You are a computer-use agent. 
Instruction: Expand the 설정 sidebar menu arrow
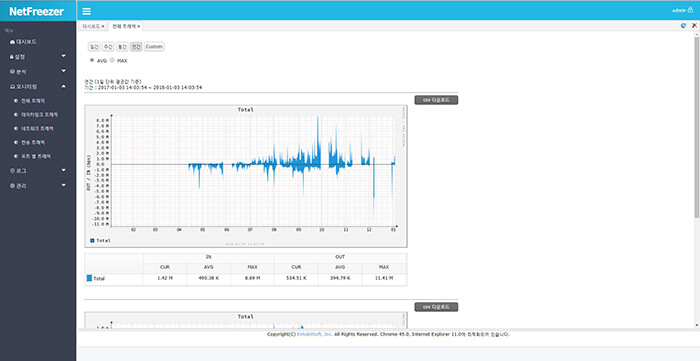63,56
